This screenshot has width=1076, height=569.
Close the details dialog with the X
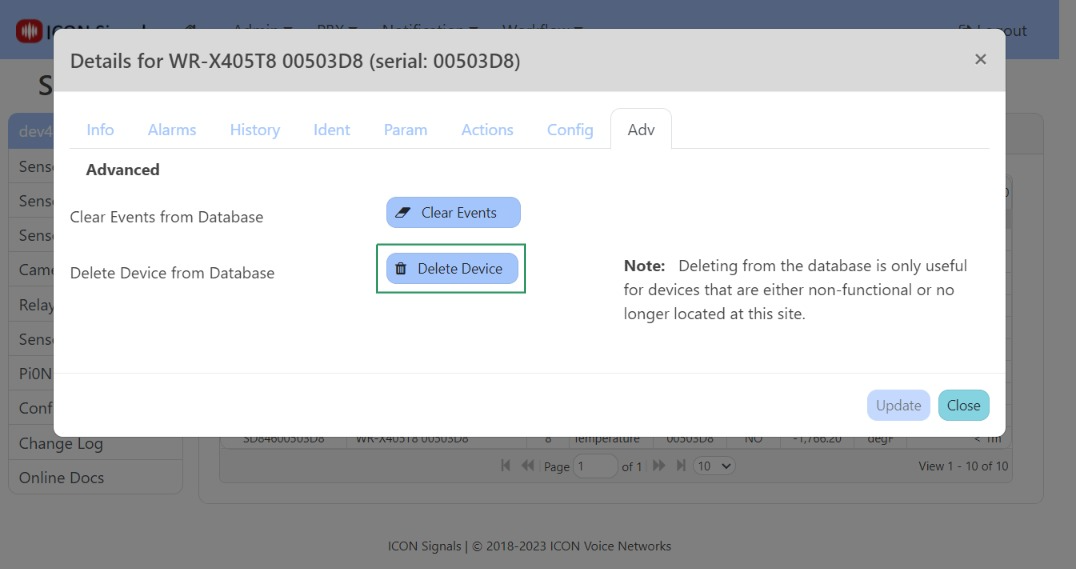(x=980, y=60)
